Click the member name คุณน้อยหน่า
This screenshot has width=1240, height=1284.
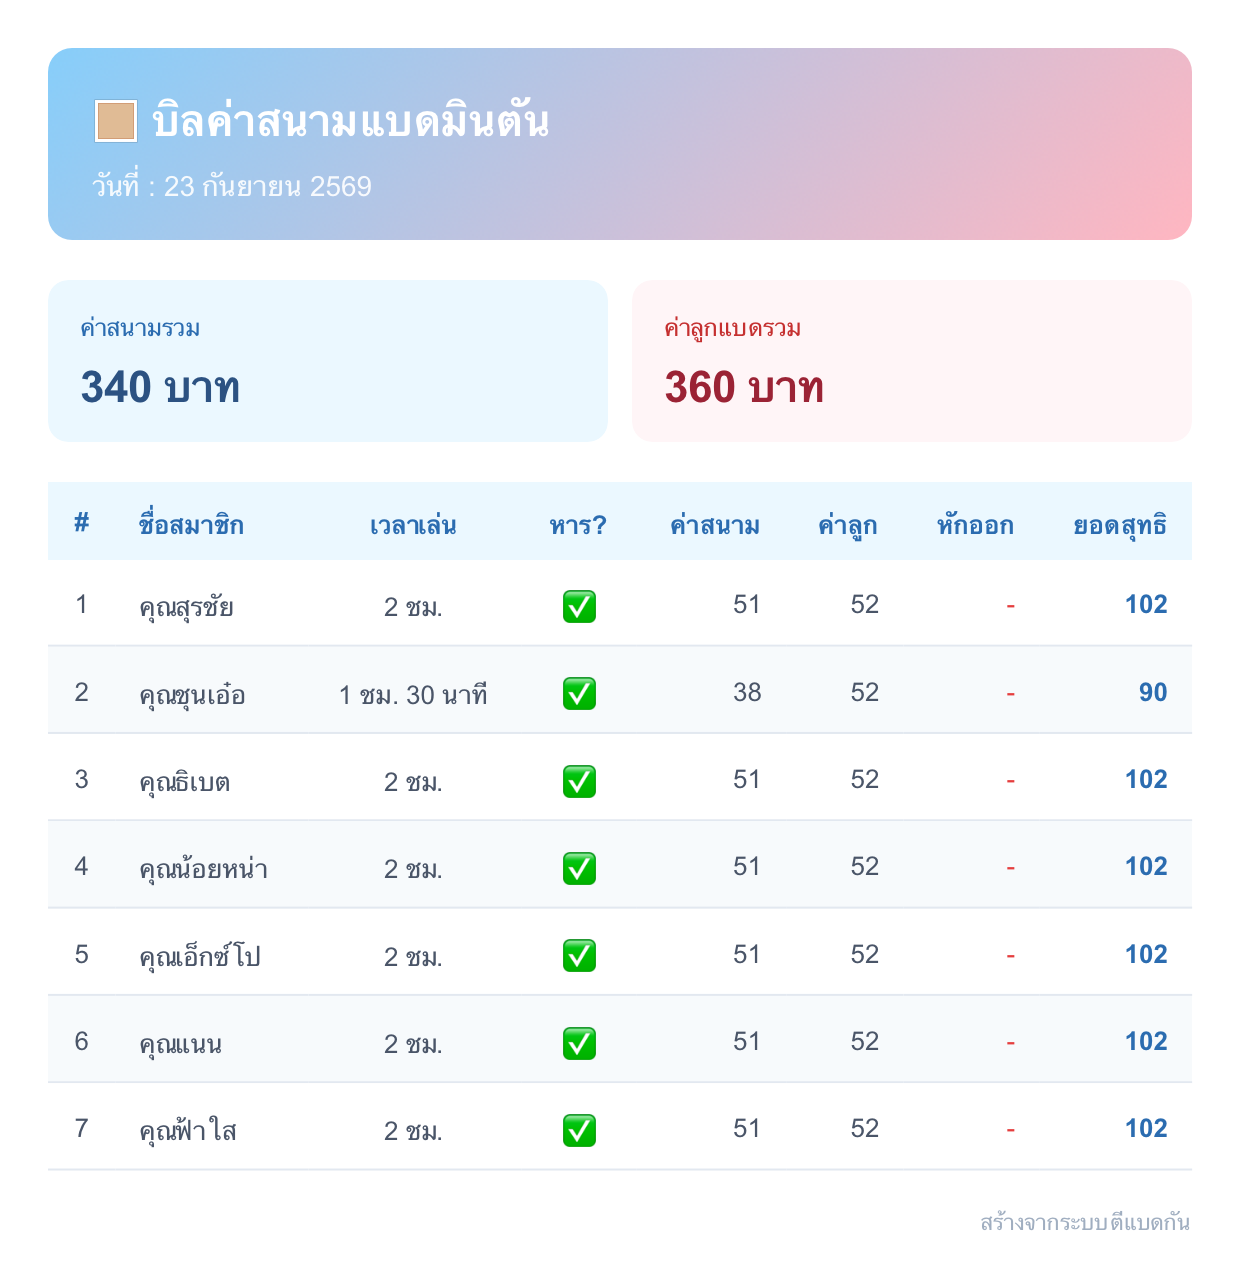tap(204, 868)
